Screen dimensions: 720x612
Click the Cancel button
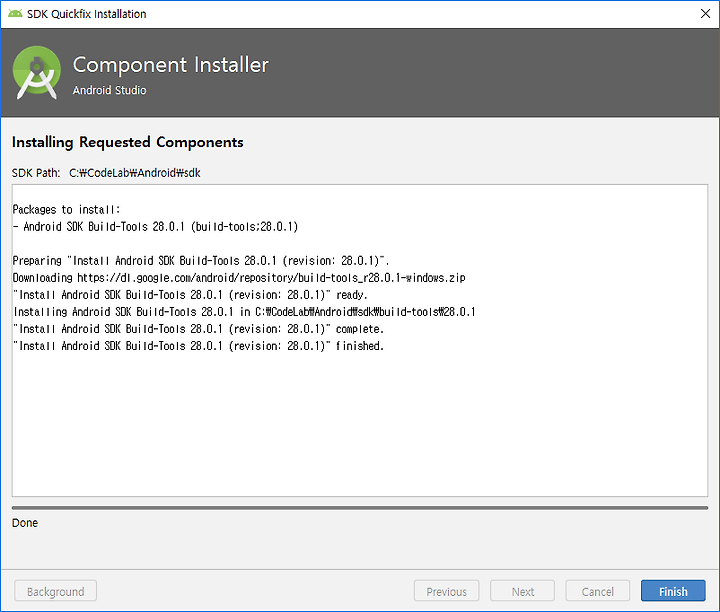click(x=597, y=591)
